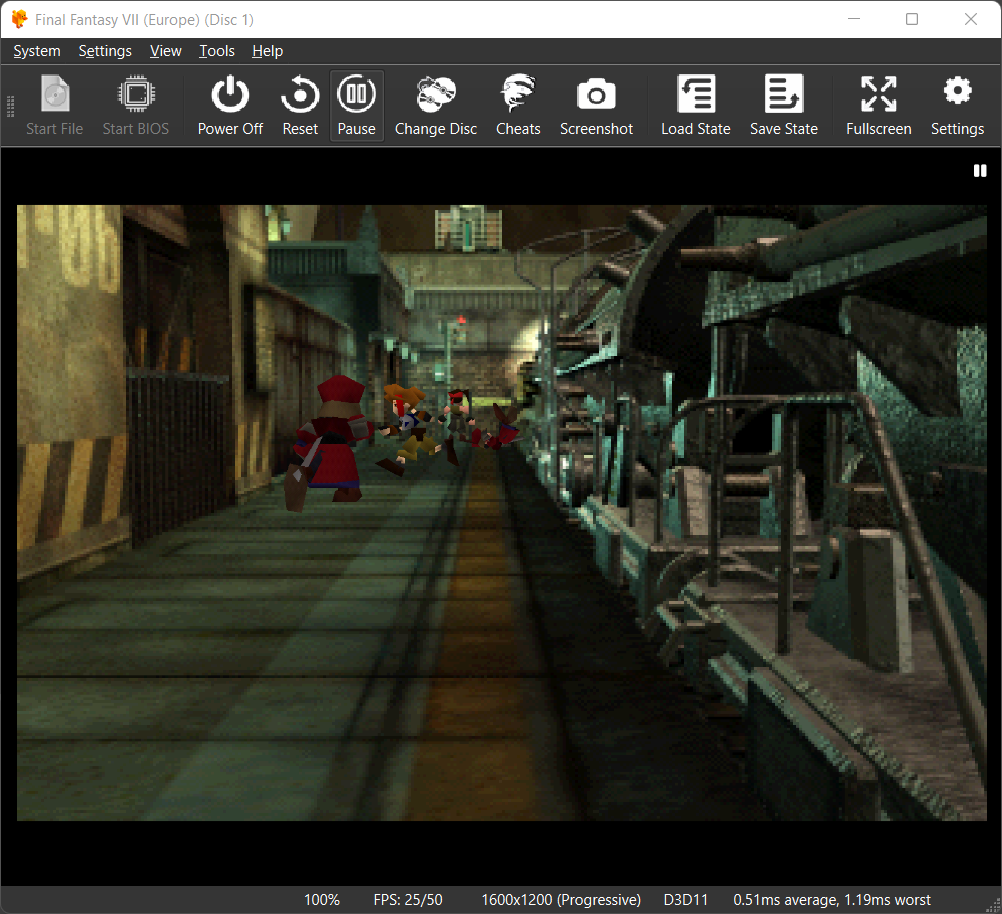
Task: Click the D3D11 renderer status text
Action: pos(686,900)
